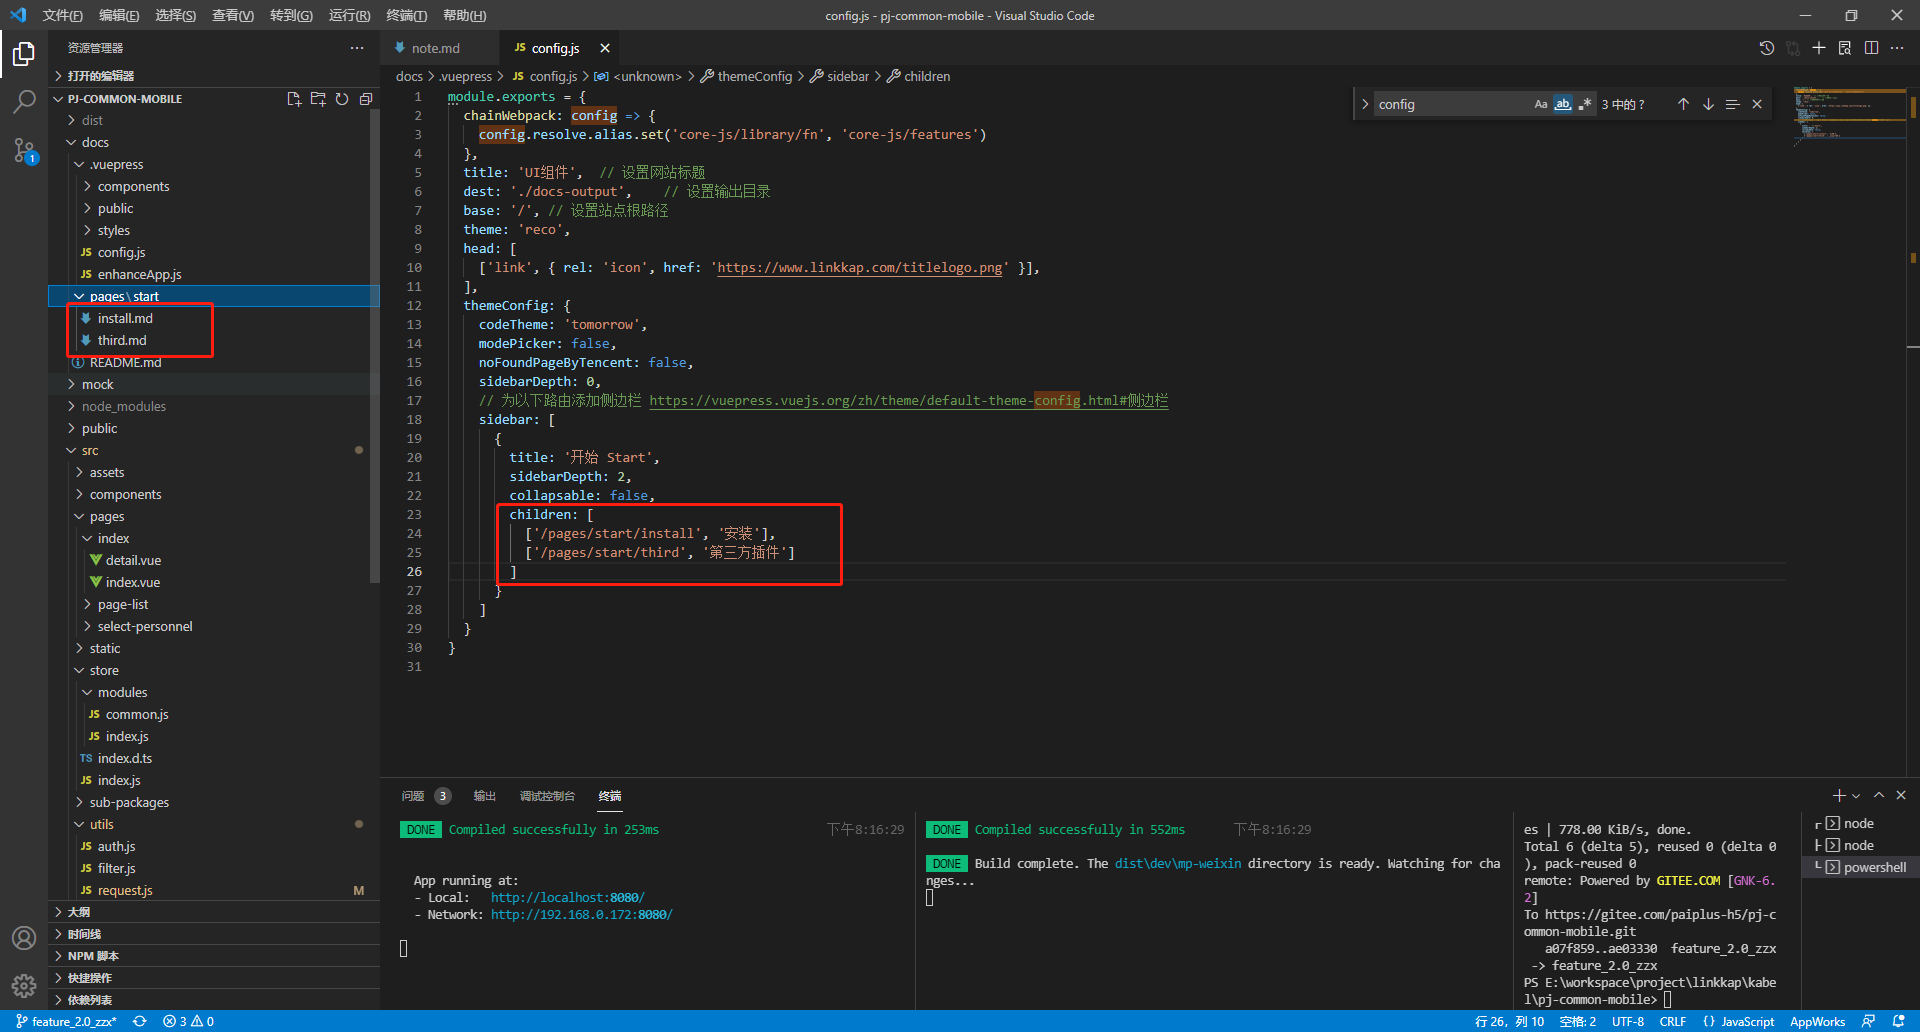Create a new folder in explorer
This screenshot has width=1920, height=1032.
(318, 99)
